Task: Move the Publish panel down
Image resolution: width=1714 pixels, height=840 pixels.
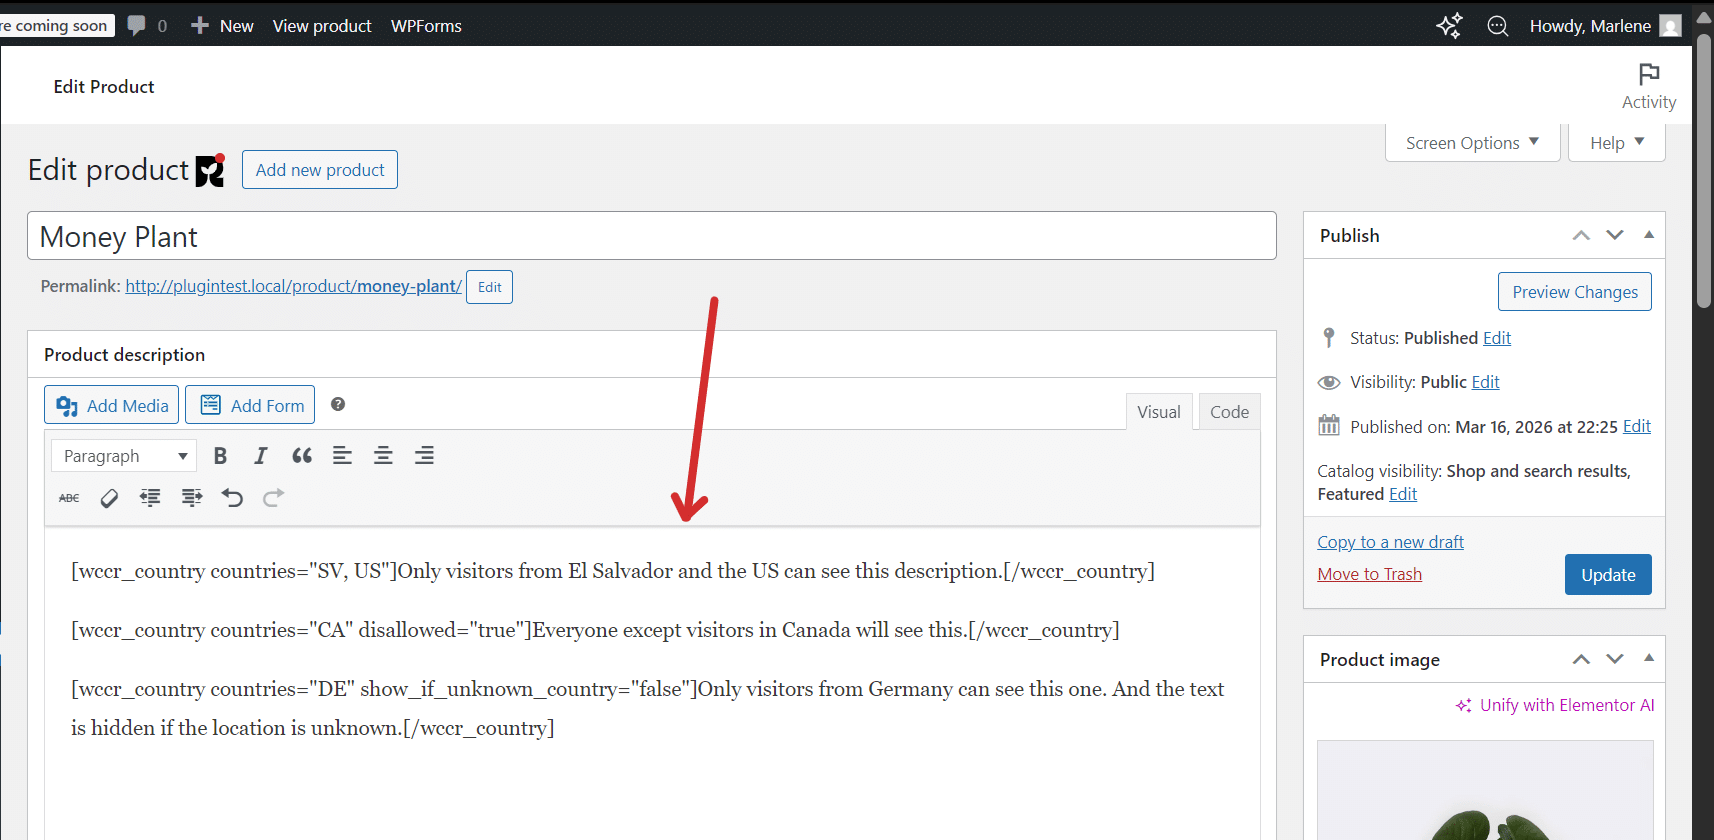Action: pyautogui.click(x=1615, y=235)
